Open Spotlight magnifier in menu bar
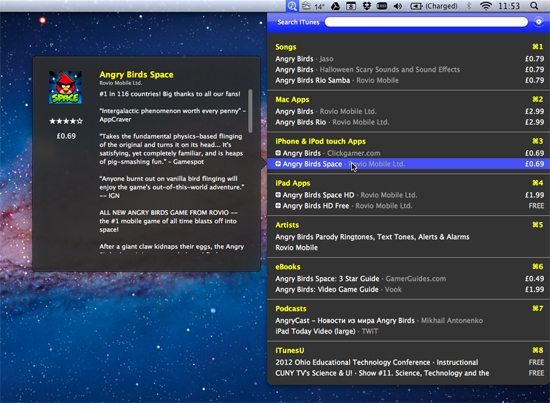The height and width of the screenshot is (403, 550). point(534,6)
